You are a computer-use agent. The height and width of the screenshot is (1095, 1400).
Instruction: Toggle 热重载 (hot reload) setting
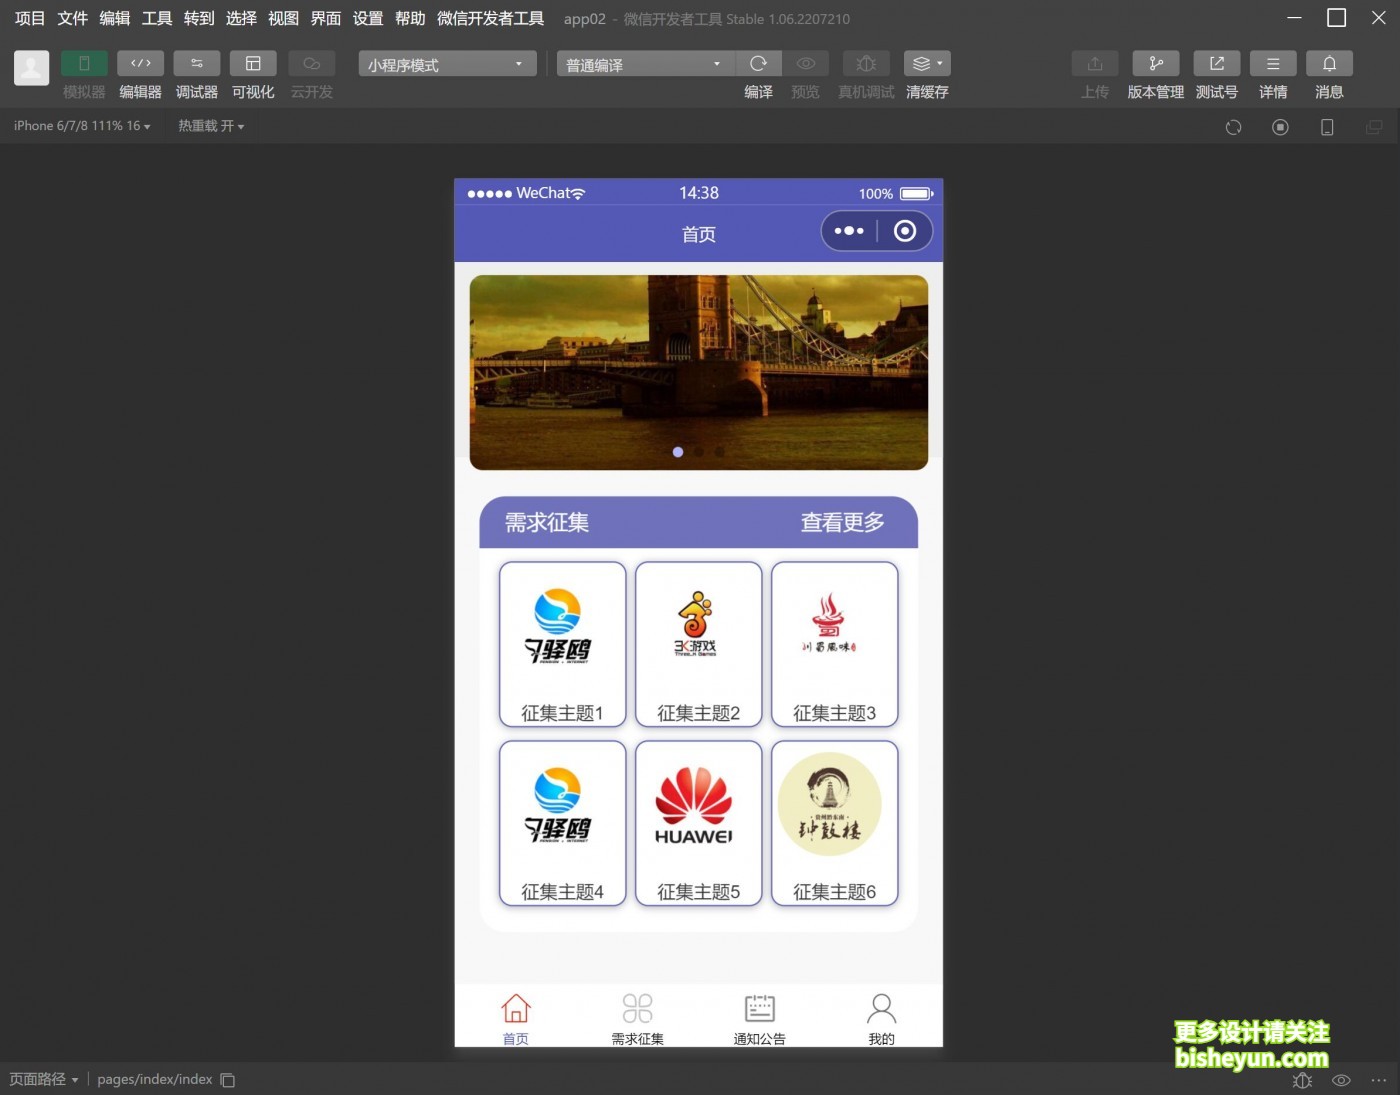point(209,125)
